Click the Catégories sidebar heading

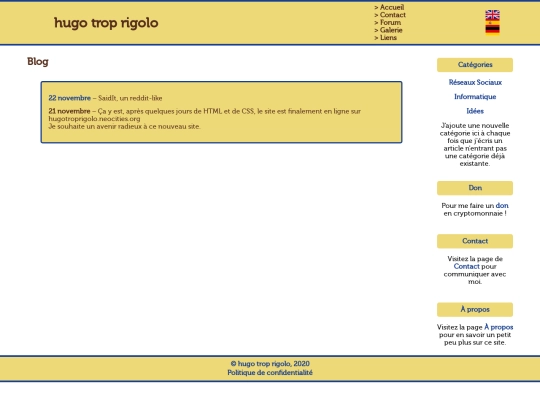point(475,65)
